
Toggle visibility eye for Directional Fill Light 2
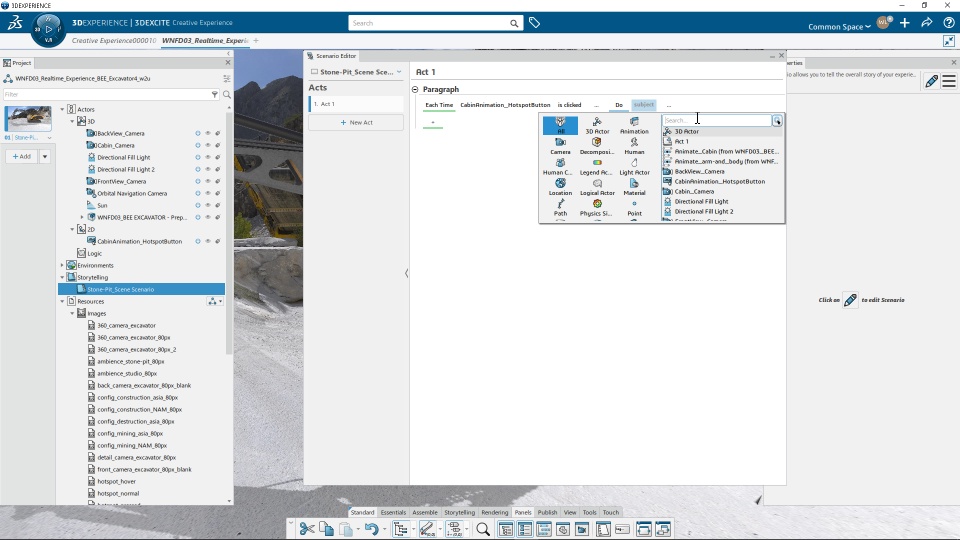208,169
